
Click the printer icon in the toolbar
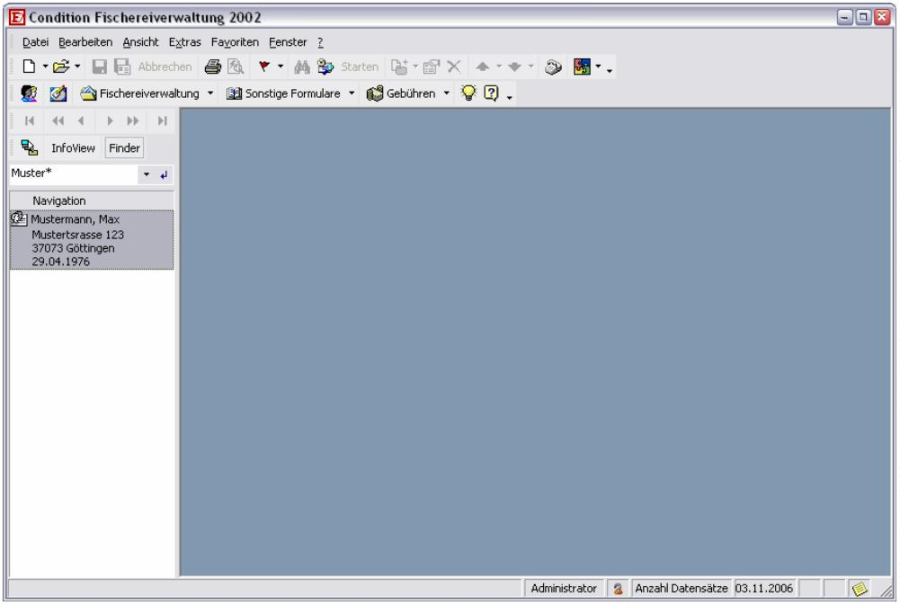(x=213, y=68)
